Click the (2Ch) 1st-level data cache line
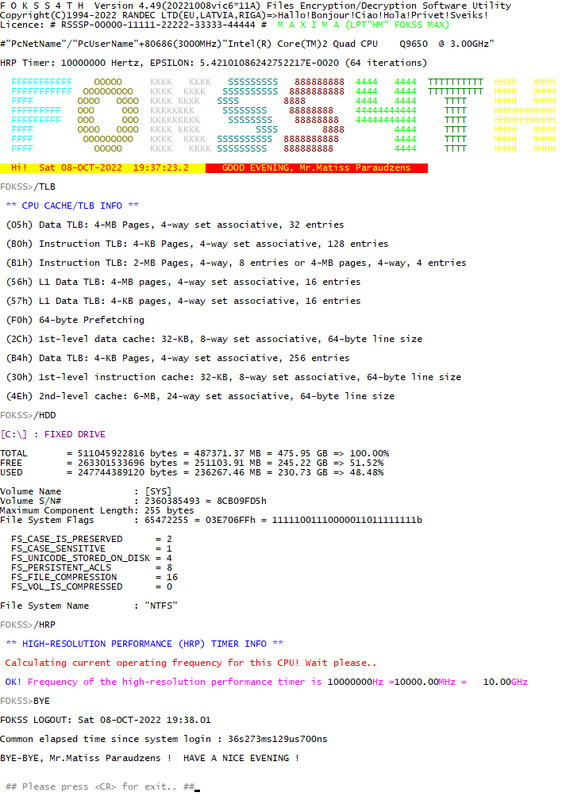The width and height of the screenshot is (581, 800). 214,339
